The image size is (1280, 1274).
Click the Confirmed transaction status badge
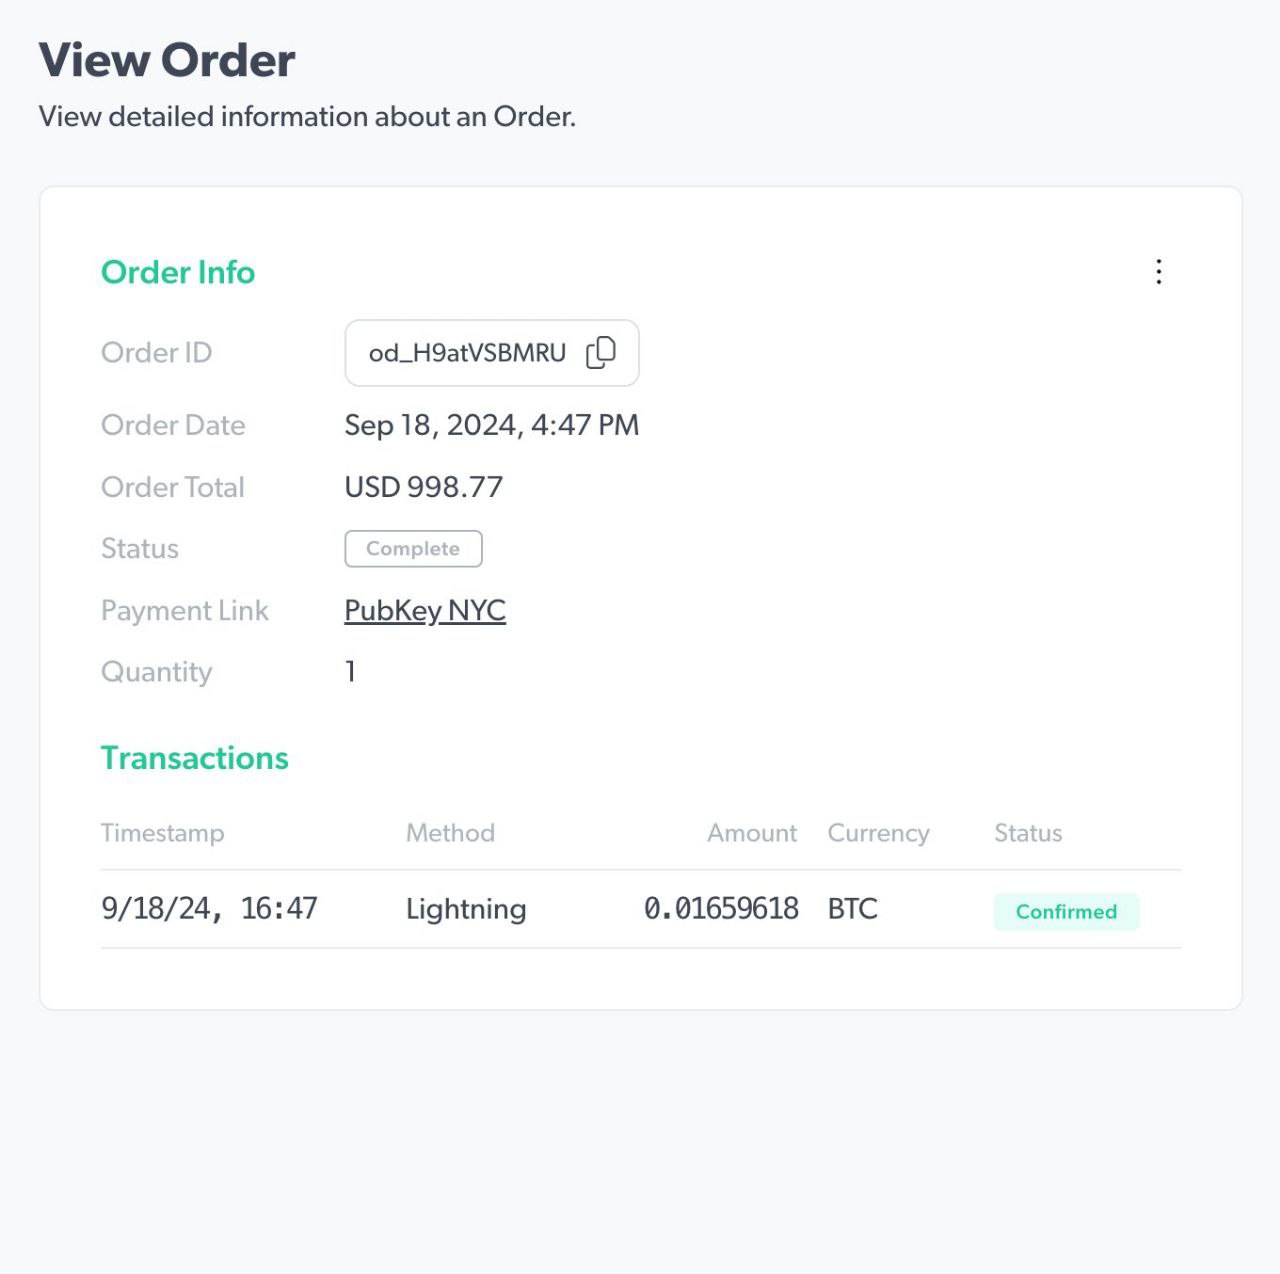1066,912
